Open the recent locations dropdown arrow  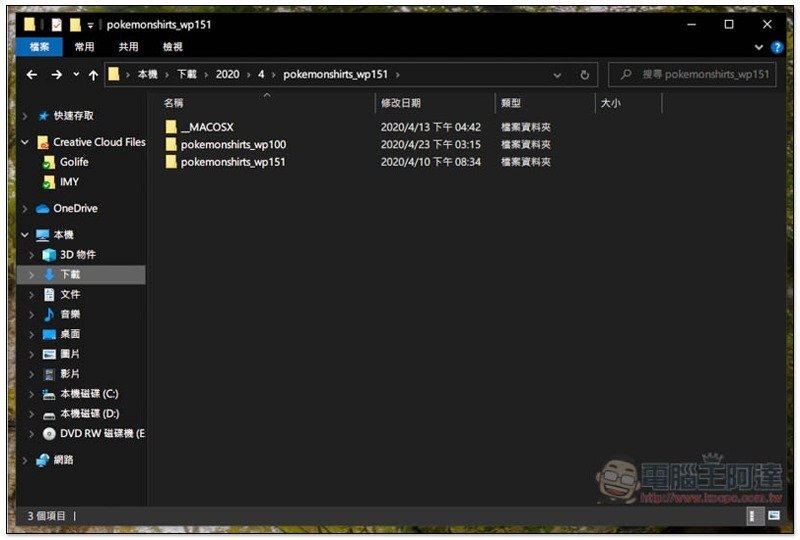point(76,75)
